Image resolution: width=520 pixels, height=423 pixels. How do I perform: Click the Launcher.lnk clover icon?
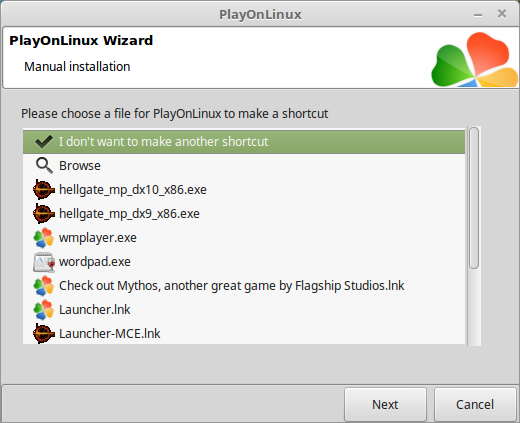[x=44, y=310]
